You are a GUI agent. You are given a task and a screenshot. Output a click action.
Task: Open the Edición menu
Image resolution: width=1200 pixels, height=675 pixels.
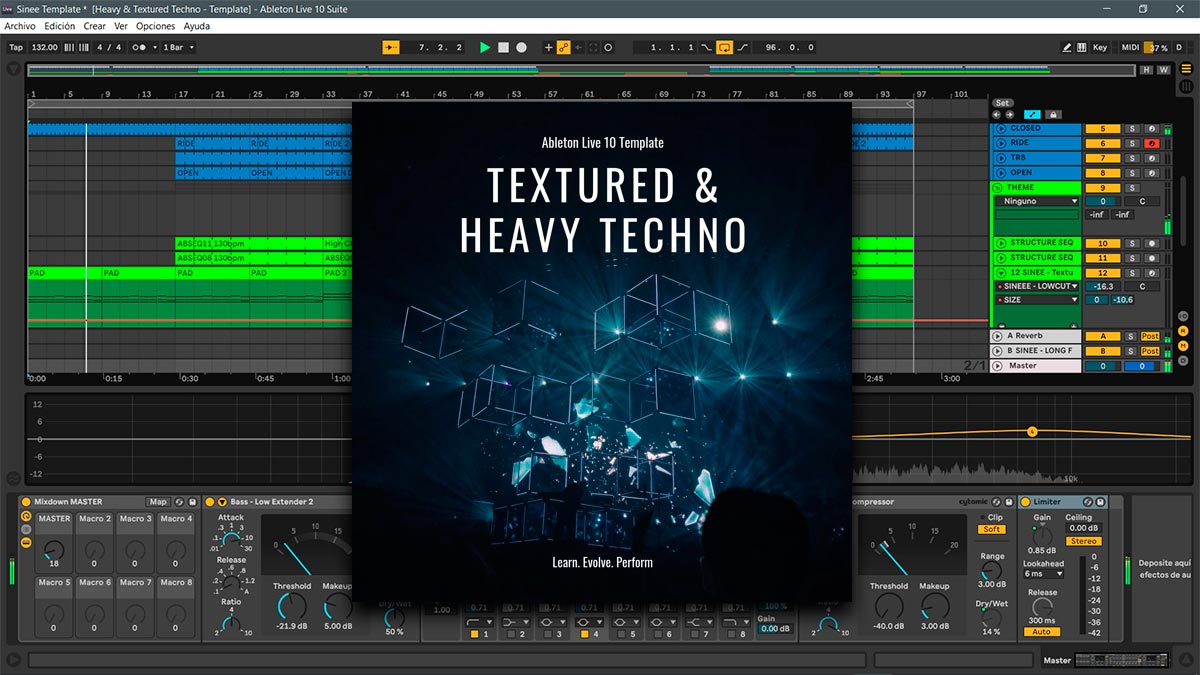(x=59, y=26)
